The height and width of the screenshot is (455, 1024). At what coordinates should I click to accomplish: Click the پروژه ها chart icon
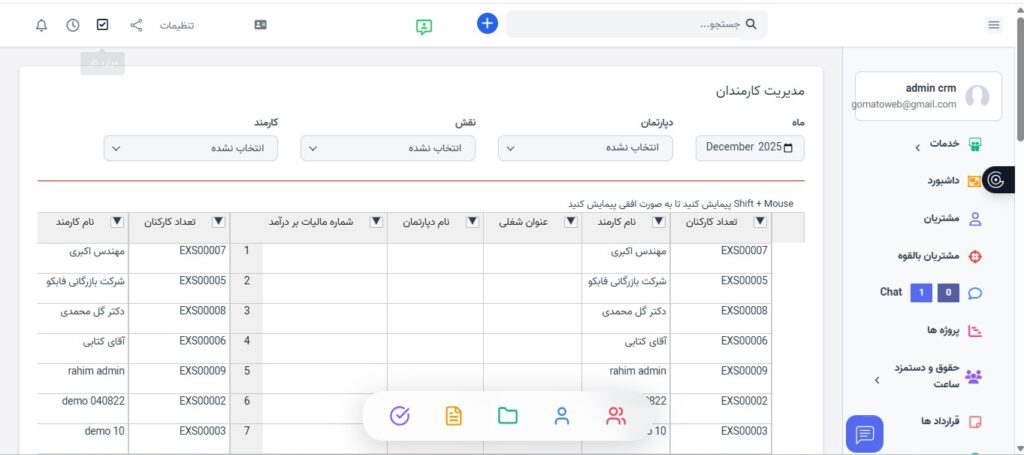(975, 331)
